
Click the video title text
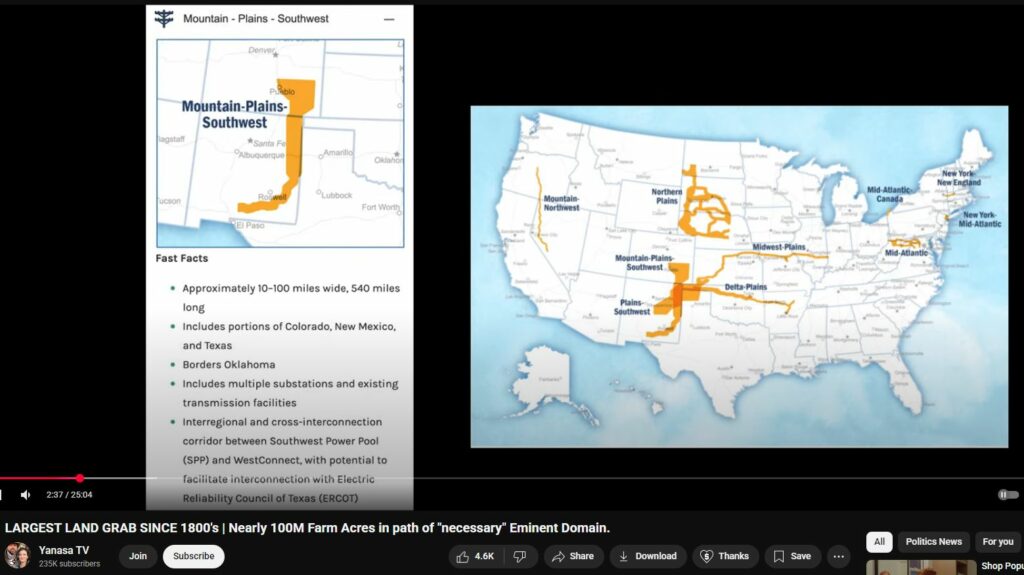[x=307, y=528]
